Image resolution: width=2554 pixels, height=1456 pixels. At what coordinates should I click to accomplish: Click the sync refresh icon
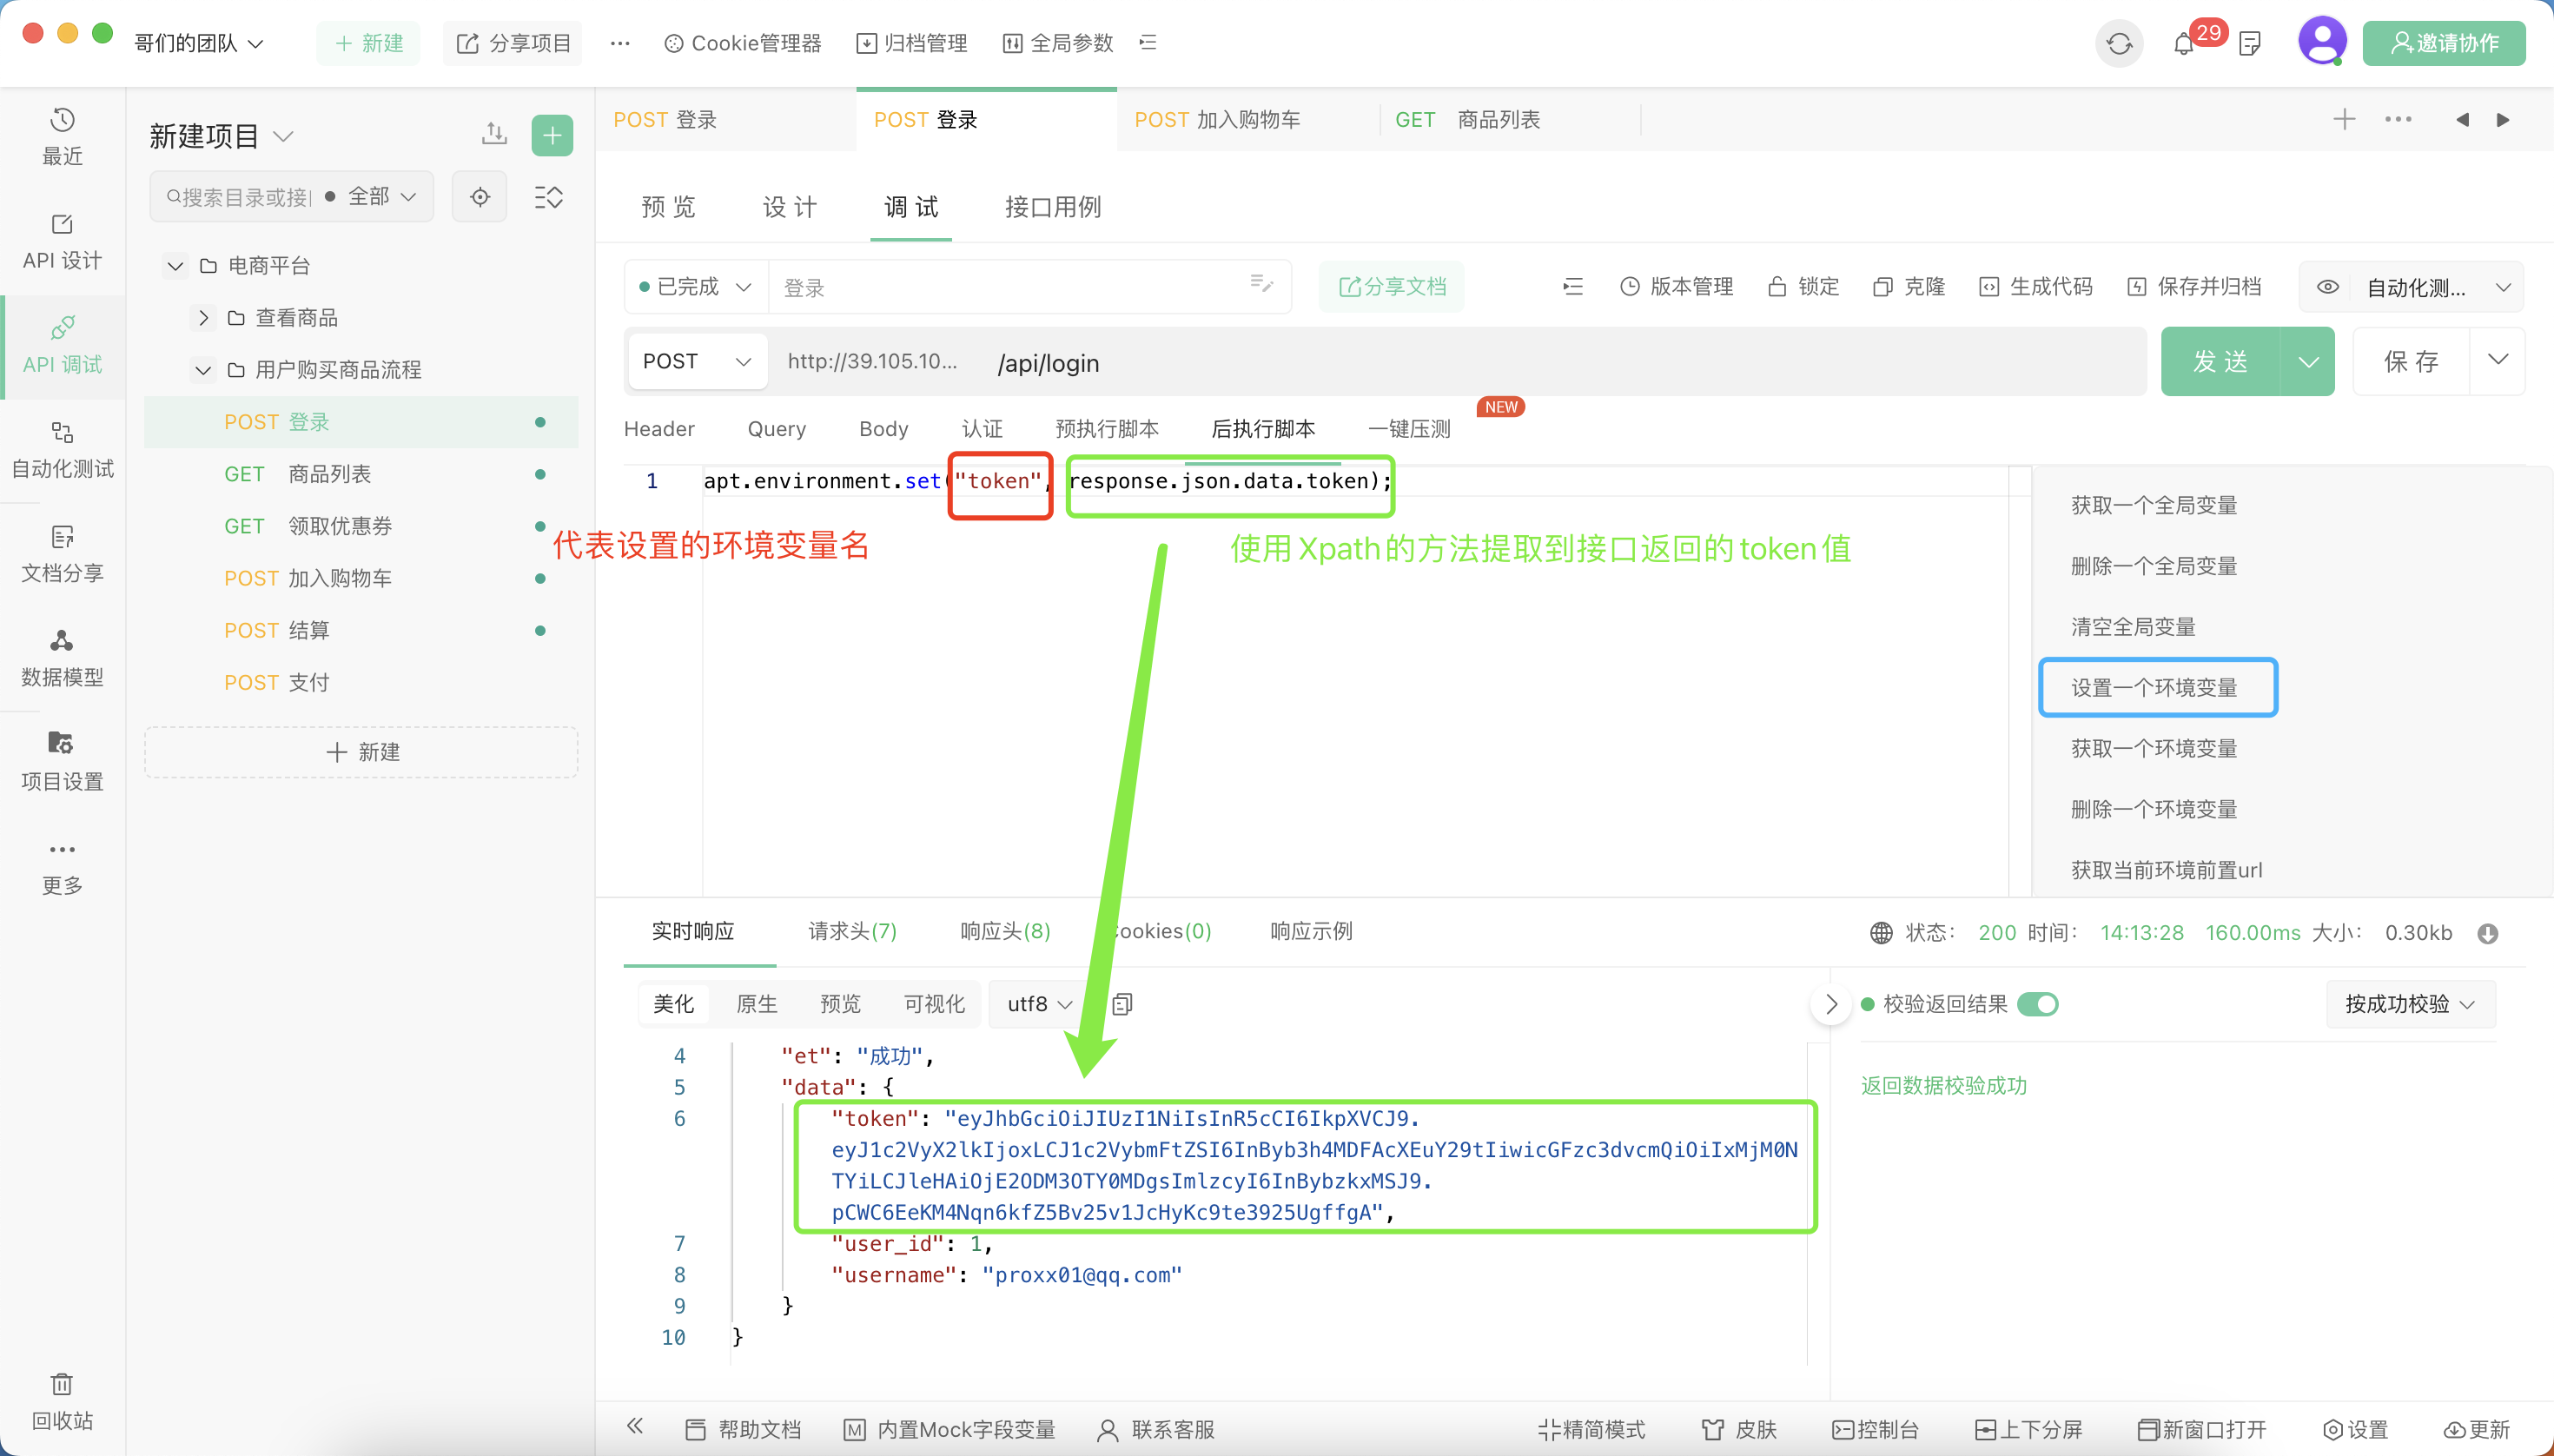tap(2119, 43)
